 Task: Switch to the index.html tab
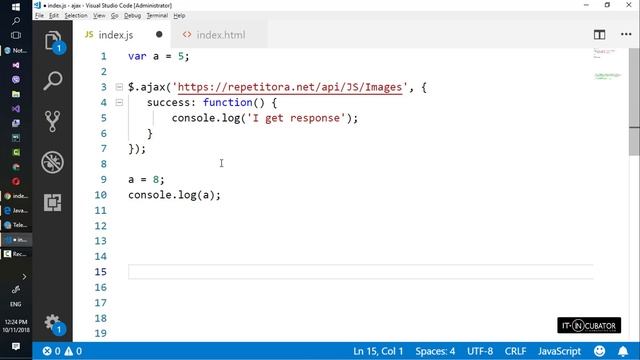point(219,35)
